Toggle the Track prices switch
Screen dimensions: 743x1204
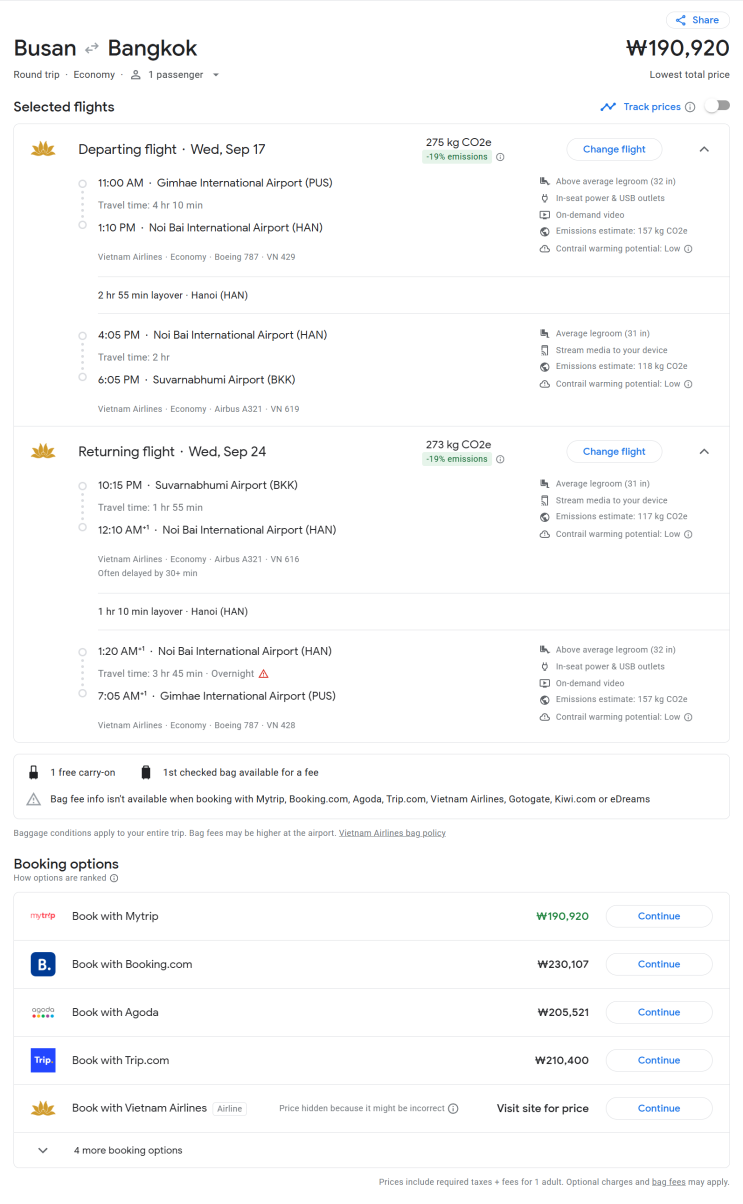point(717,106)
